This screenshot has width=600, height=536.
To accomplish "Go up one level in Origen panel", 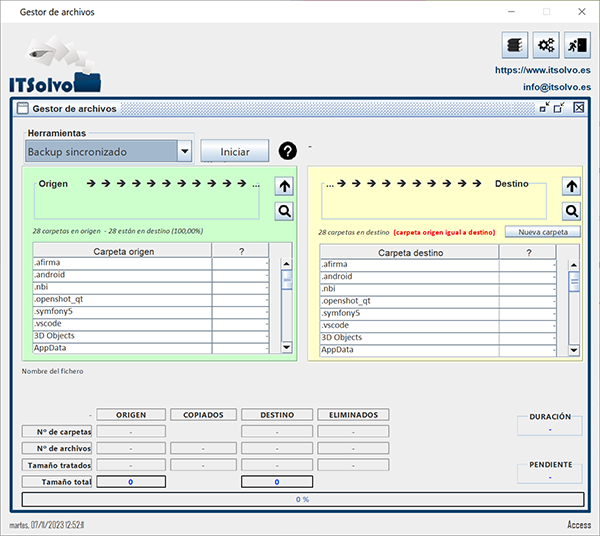I will click(x=284, y=186).
